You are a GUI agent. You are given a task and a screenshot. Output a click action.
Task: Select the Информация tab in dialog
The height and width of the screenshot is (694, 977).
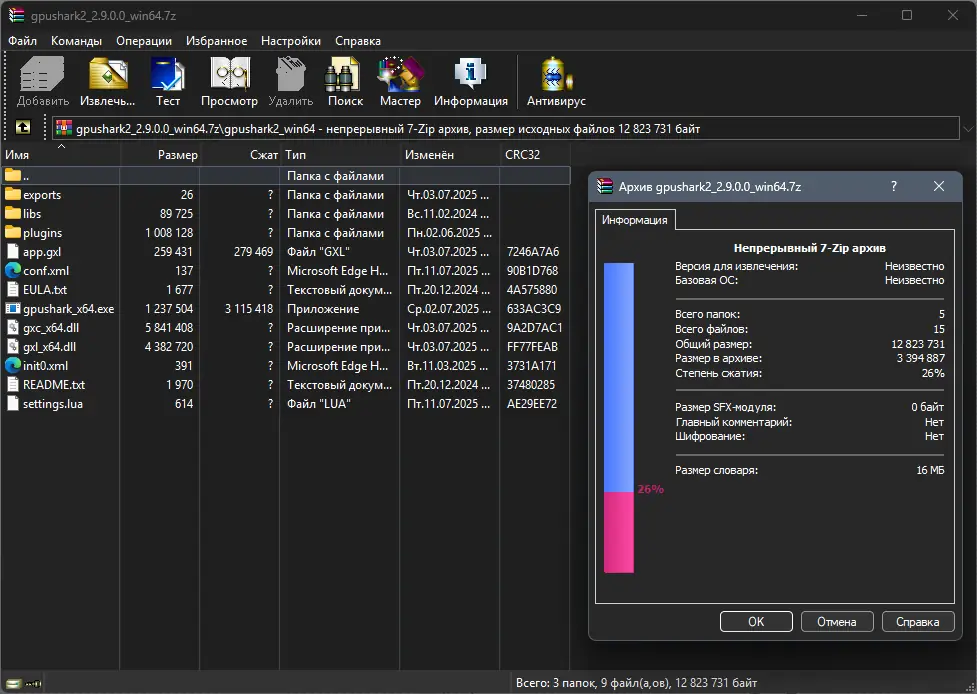coord(636,220)
